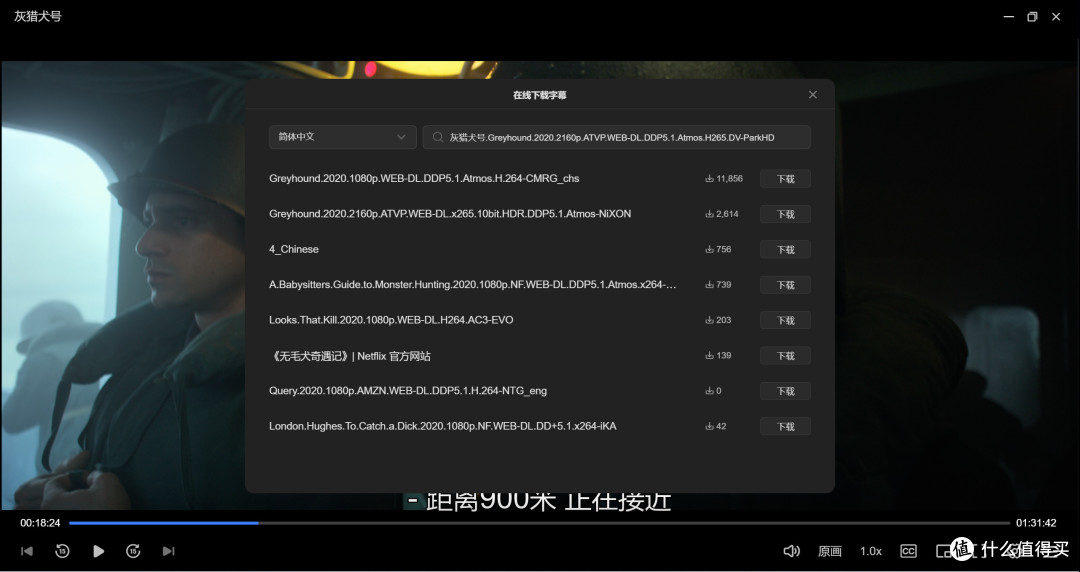The height and width of the screenshot is (572, 1080).
Task: Seek on the playback progress bar
Action: (539, 523)
